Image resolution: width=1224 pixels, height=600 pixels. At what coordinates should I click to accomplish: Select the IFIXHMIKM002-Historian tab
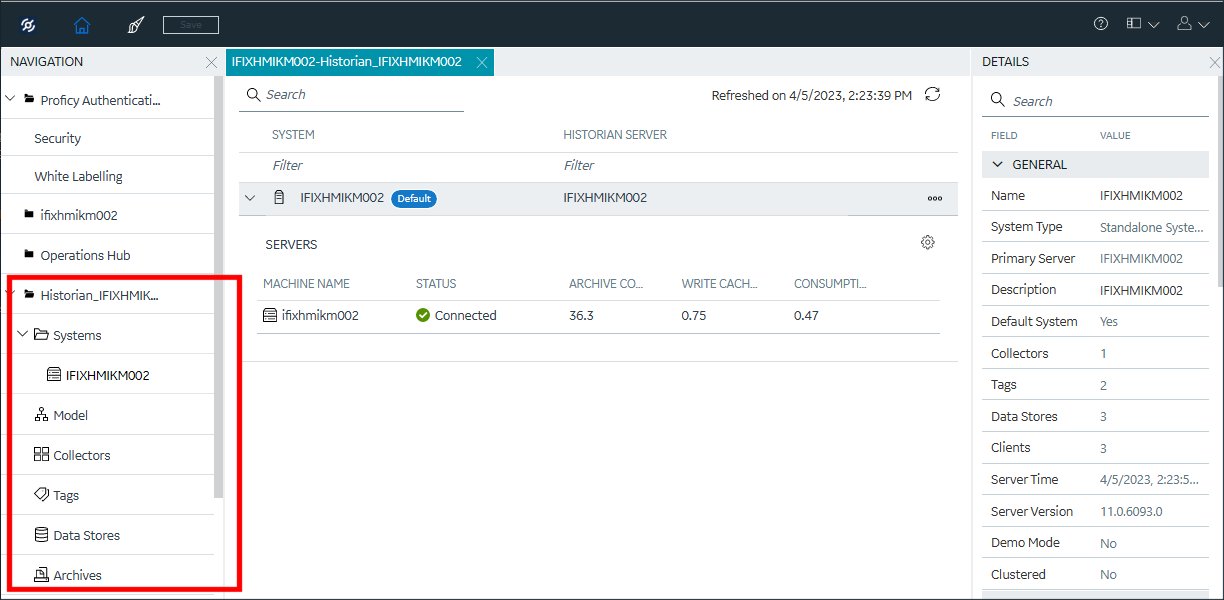(347, 62)
